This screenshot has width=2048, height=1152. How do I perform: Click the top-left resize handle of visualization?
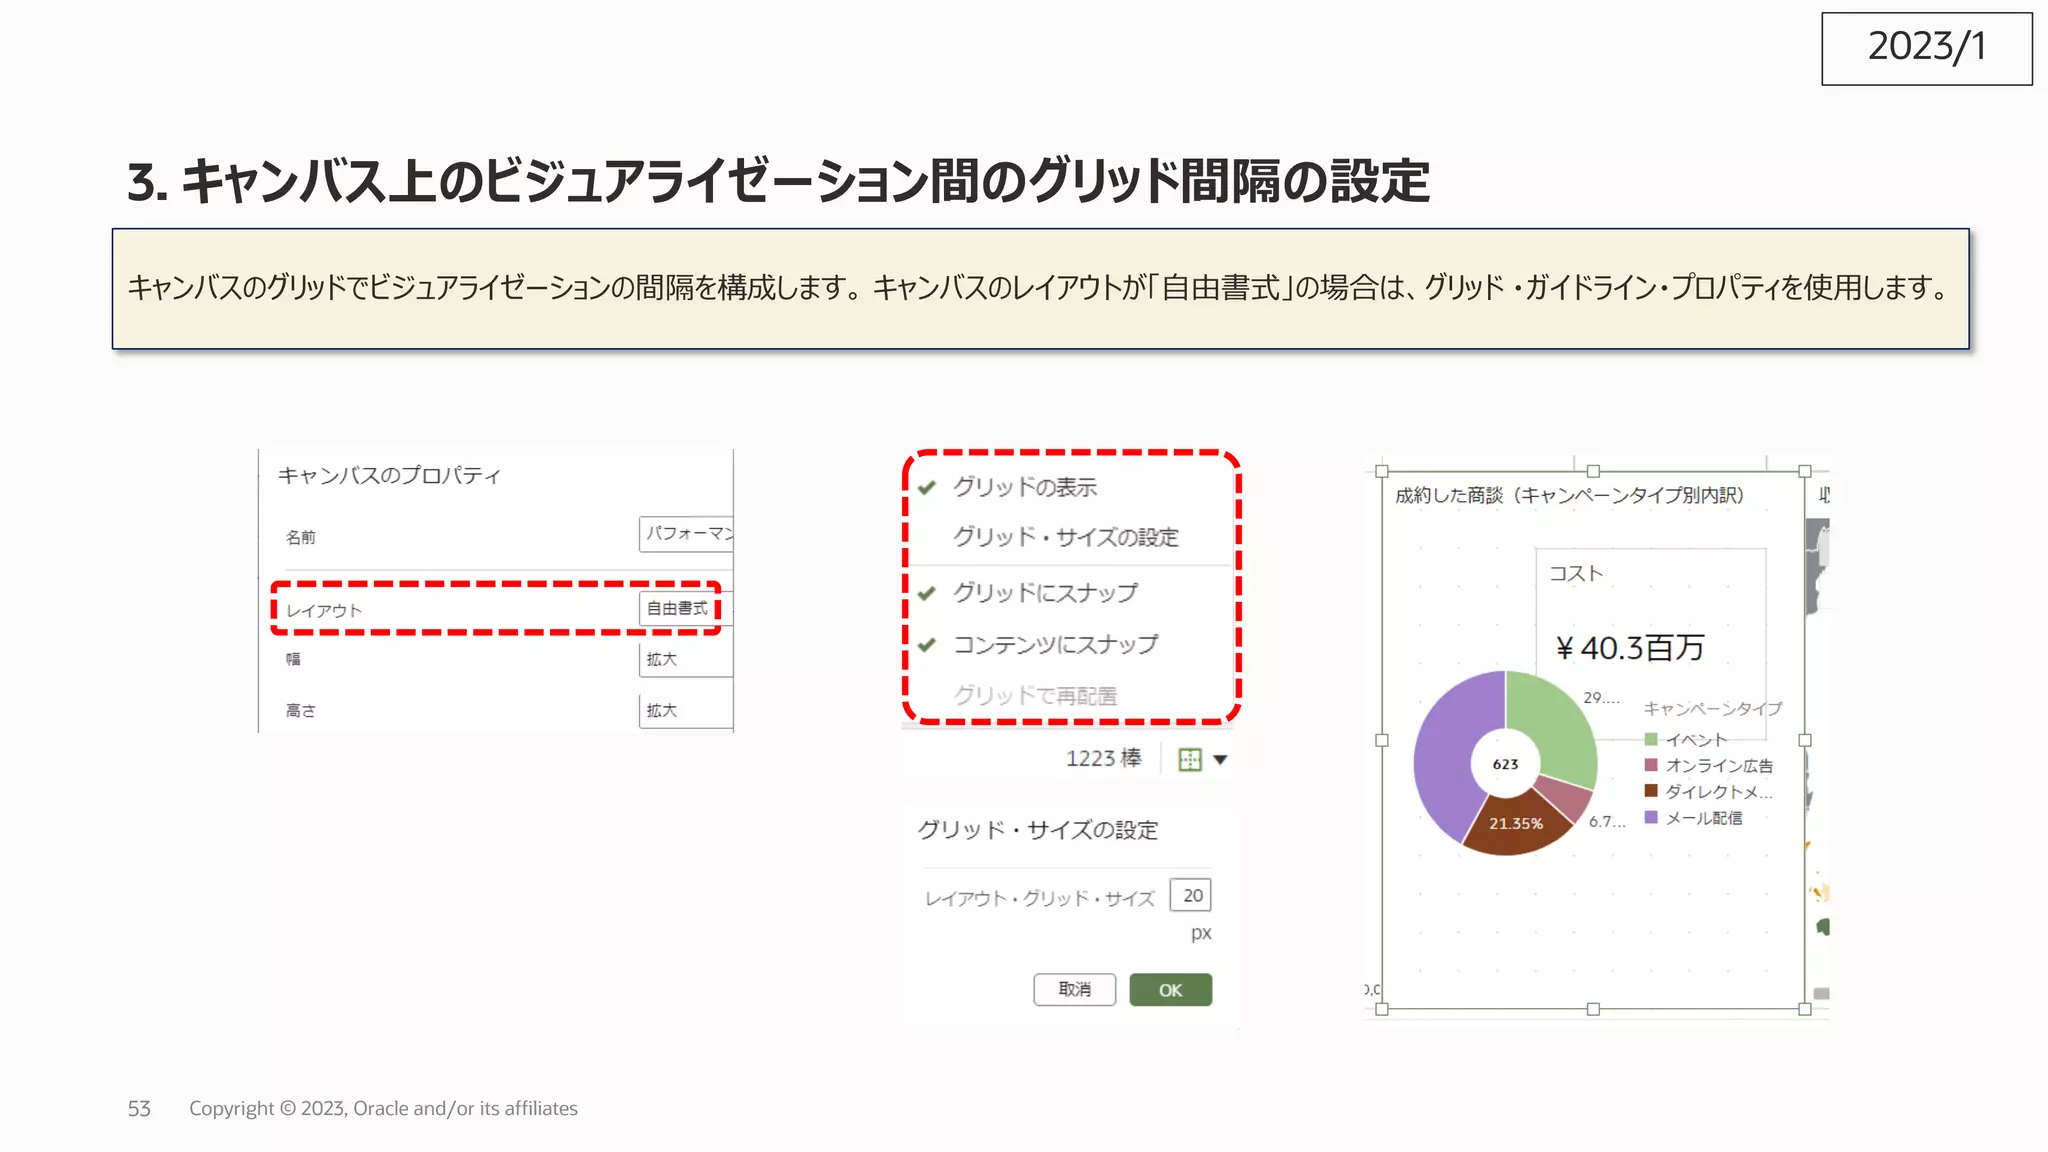pos(1382,471)
